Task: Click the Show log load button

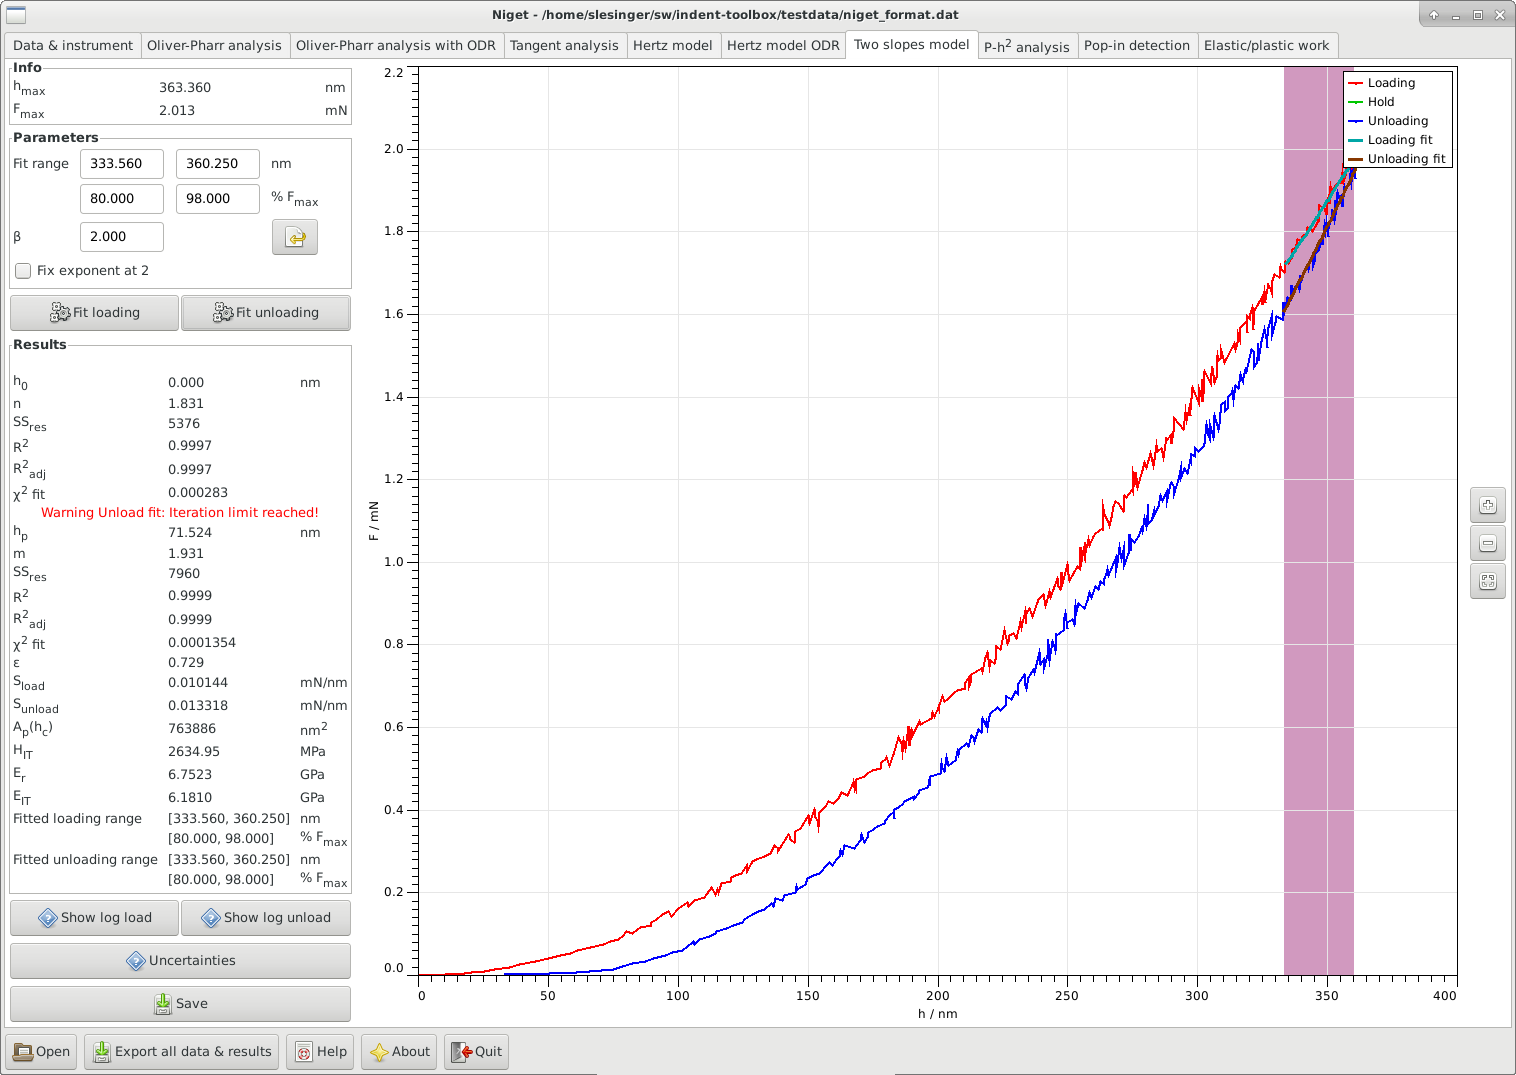Action: (95, 918)
